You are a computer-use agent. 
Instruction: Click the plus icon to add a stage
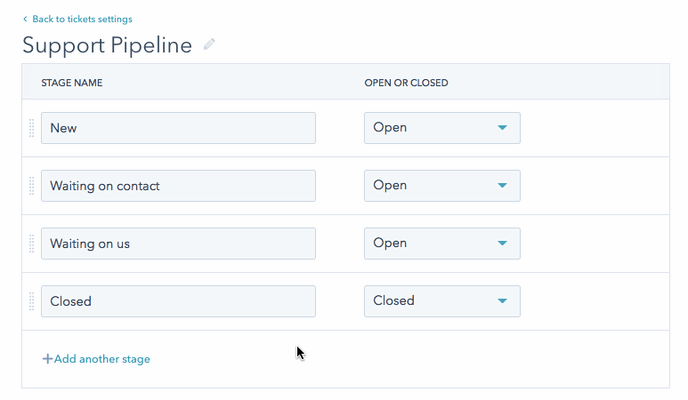click(x=47, y=359)
